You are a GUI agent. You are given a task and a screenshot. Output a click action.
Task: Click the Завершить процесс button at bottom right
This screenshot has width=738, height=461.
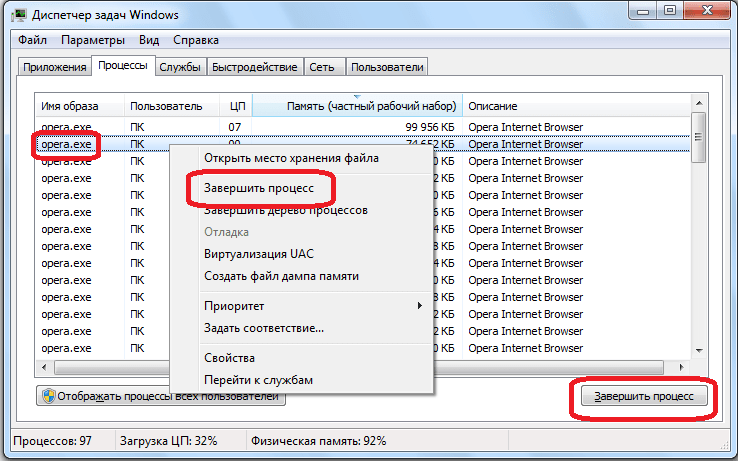[x=644, y=396]
